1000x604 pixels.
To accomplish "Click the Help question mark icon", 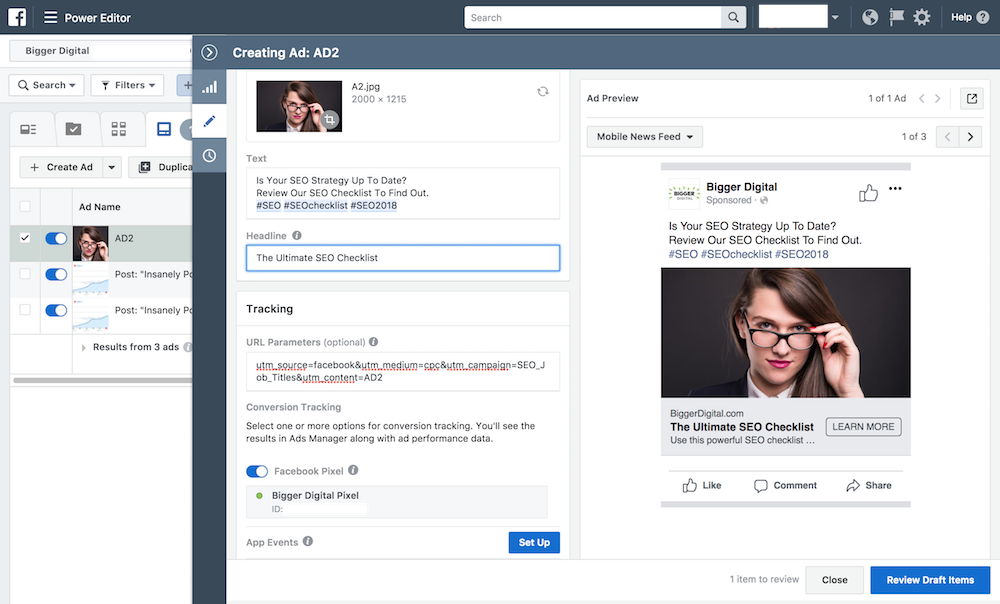I will click(983, 17).
